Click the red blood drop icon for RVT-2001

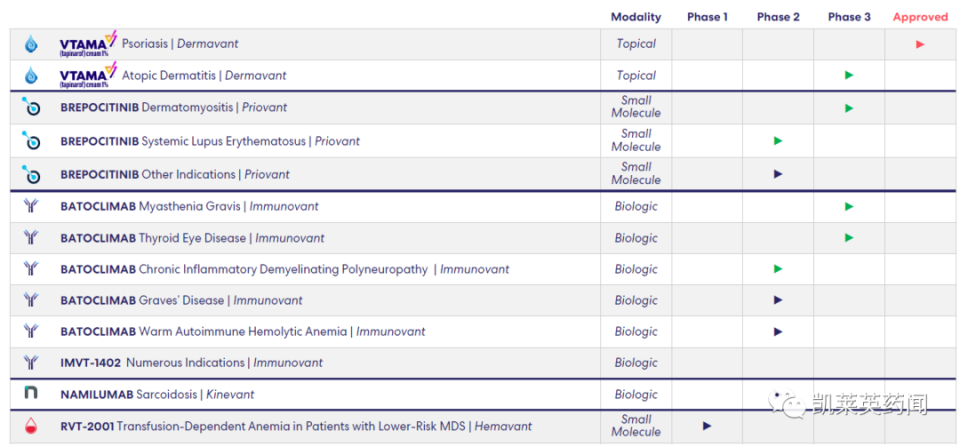[31, 426]
